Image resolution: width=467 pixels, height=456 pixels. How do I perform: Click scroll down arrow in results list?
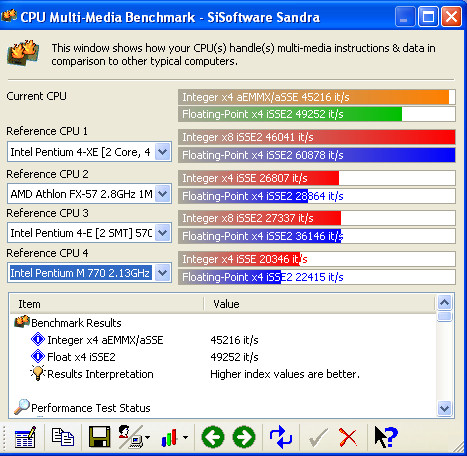pos(445,408)
